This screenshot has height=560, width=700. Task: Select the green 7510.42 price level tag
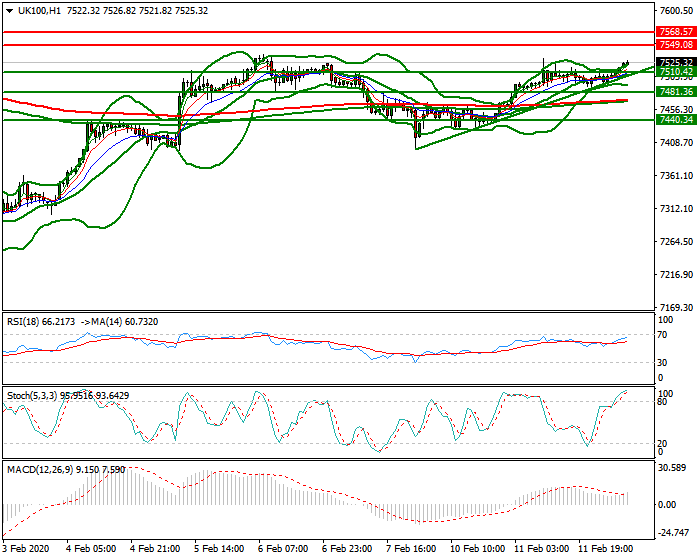[676, 72]
